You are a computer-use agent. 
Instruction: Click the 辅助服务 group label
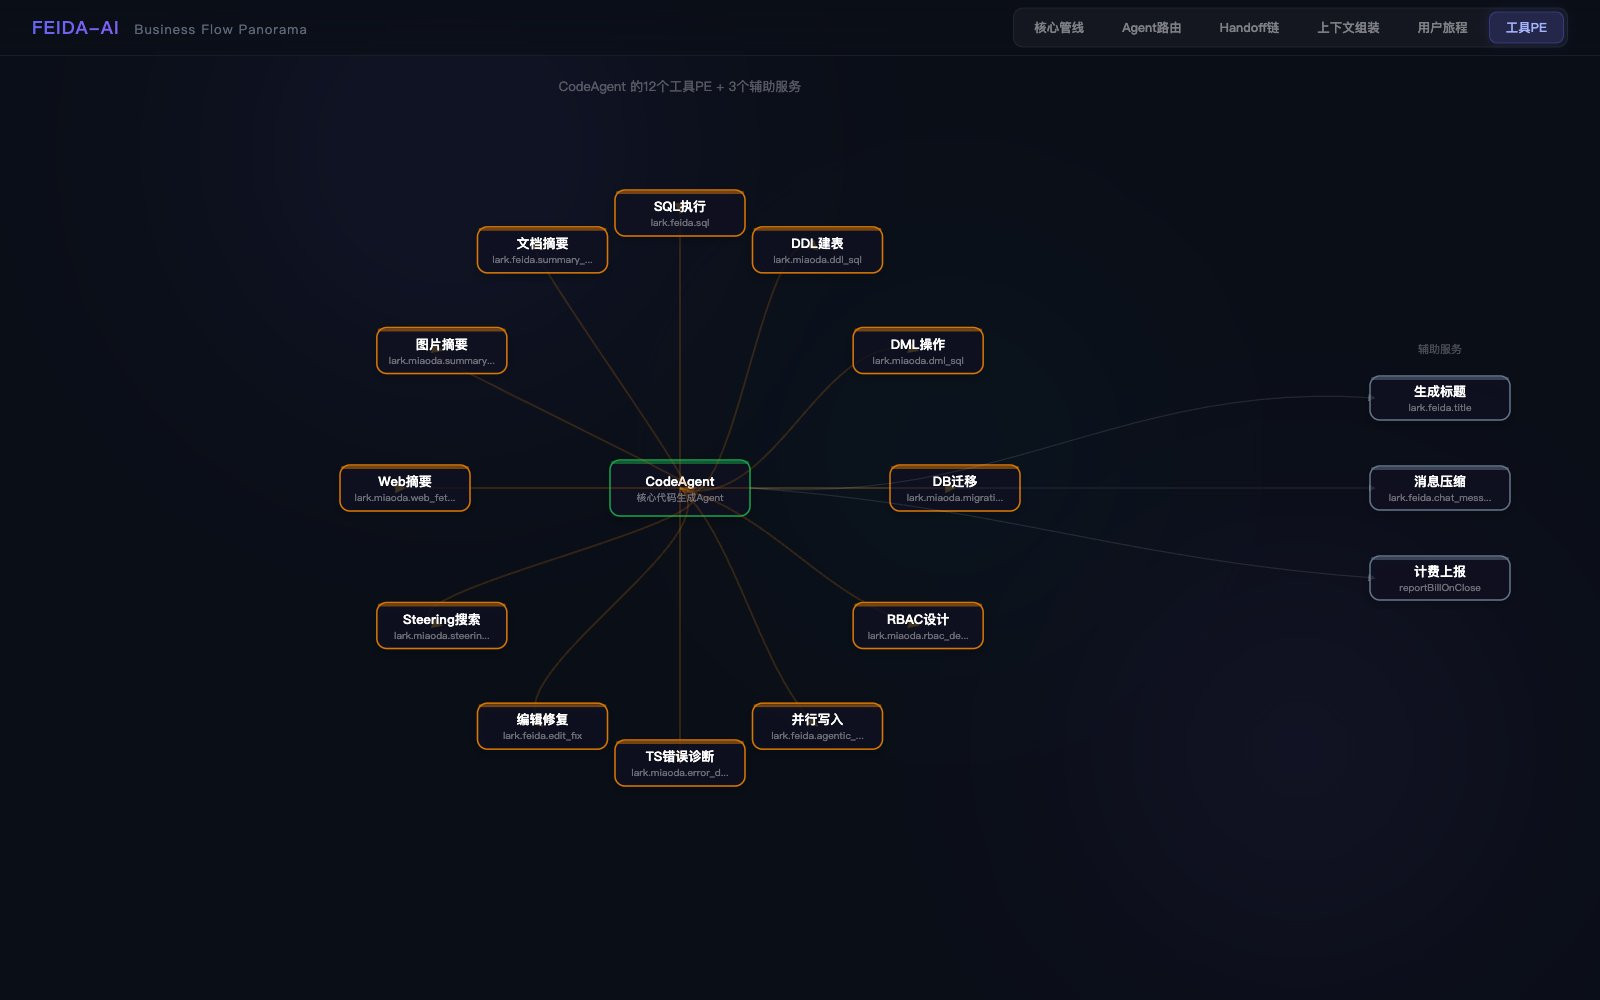[x=1440, y=349]
